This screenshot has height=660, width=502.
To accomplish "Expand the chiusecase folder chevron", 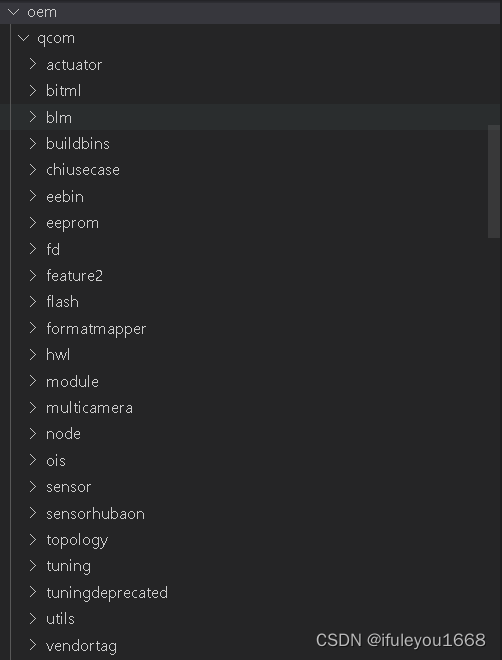I will (33, 170).
